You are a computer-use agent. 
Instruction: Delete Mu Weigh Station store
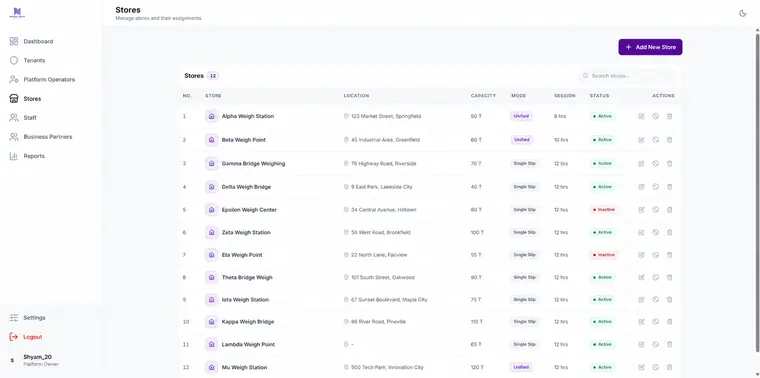coord(669,367)
